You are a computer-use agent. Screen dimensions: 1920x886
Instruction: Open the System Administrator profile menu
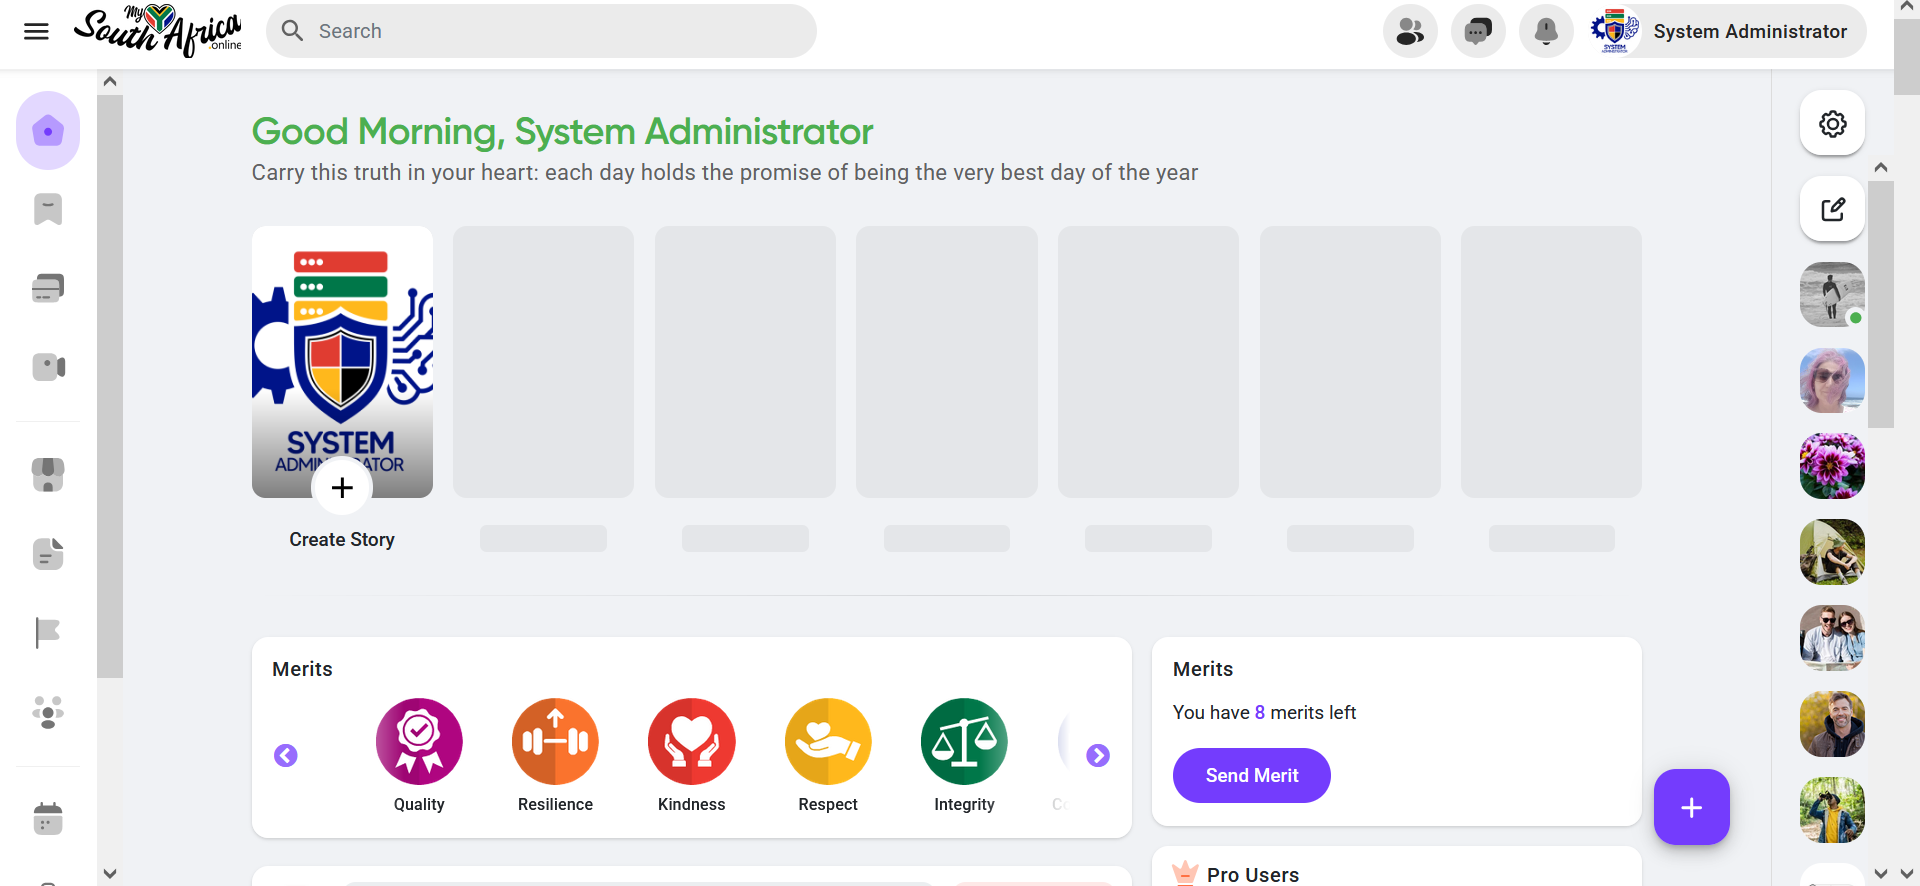1727,31
